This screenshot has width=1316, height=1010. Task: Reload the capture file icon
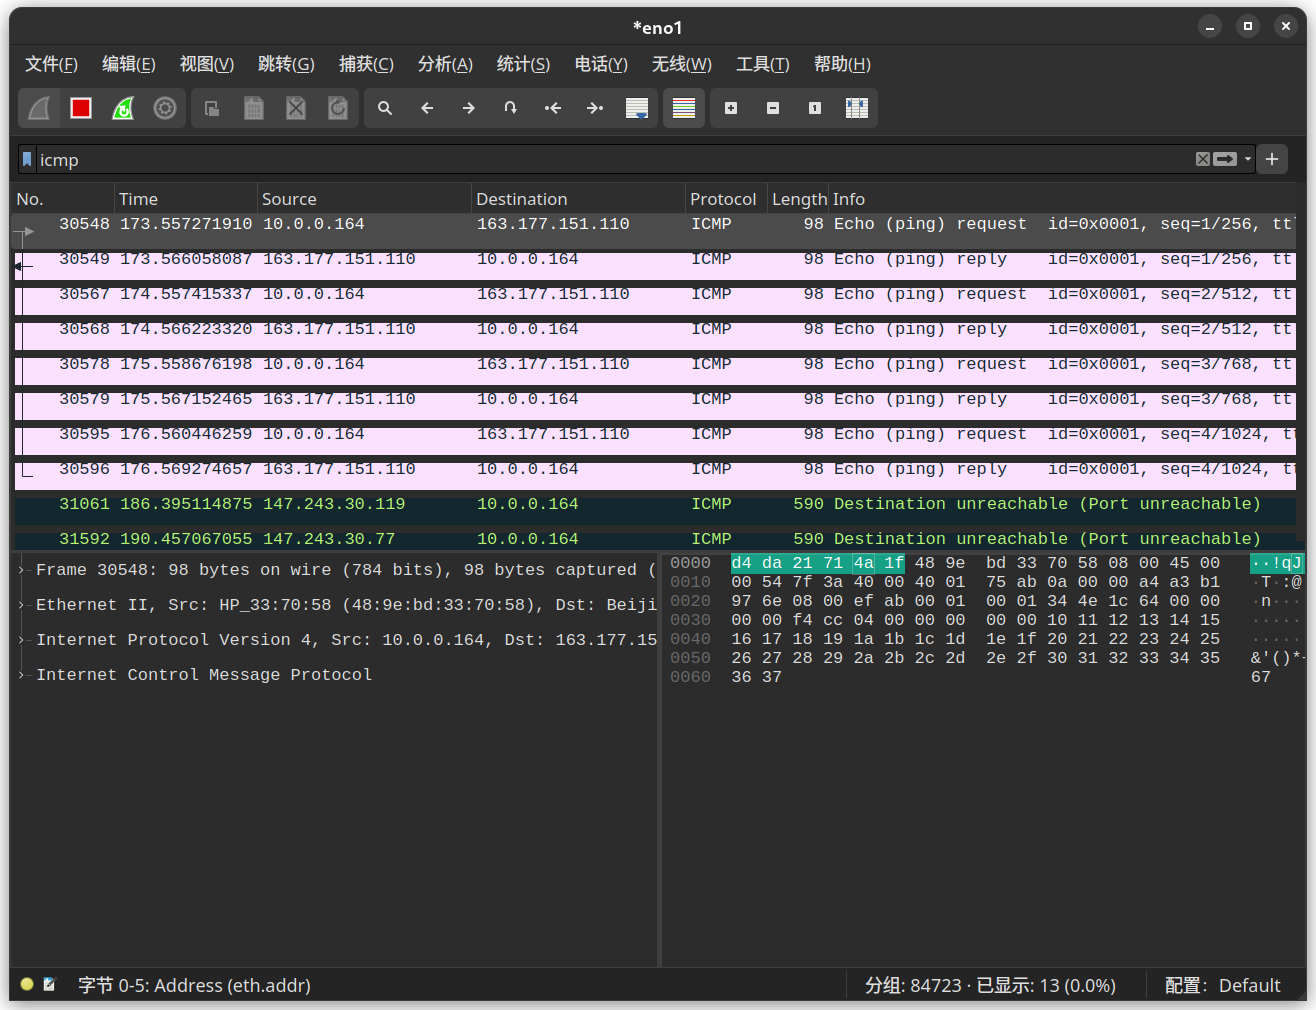pos(338,108)
